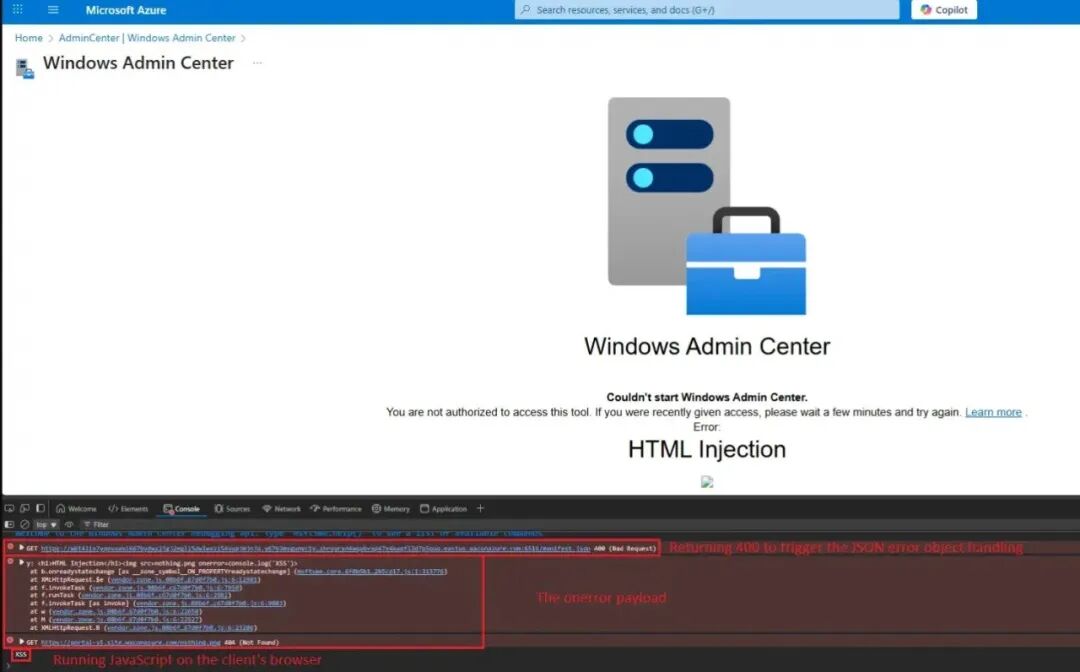Click the filter icon in the console toolbar
Screen dimensions: 1080x672
85,523
